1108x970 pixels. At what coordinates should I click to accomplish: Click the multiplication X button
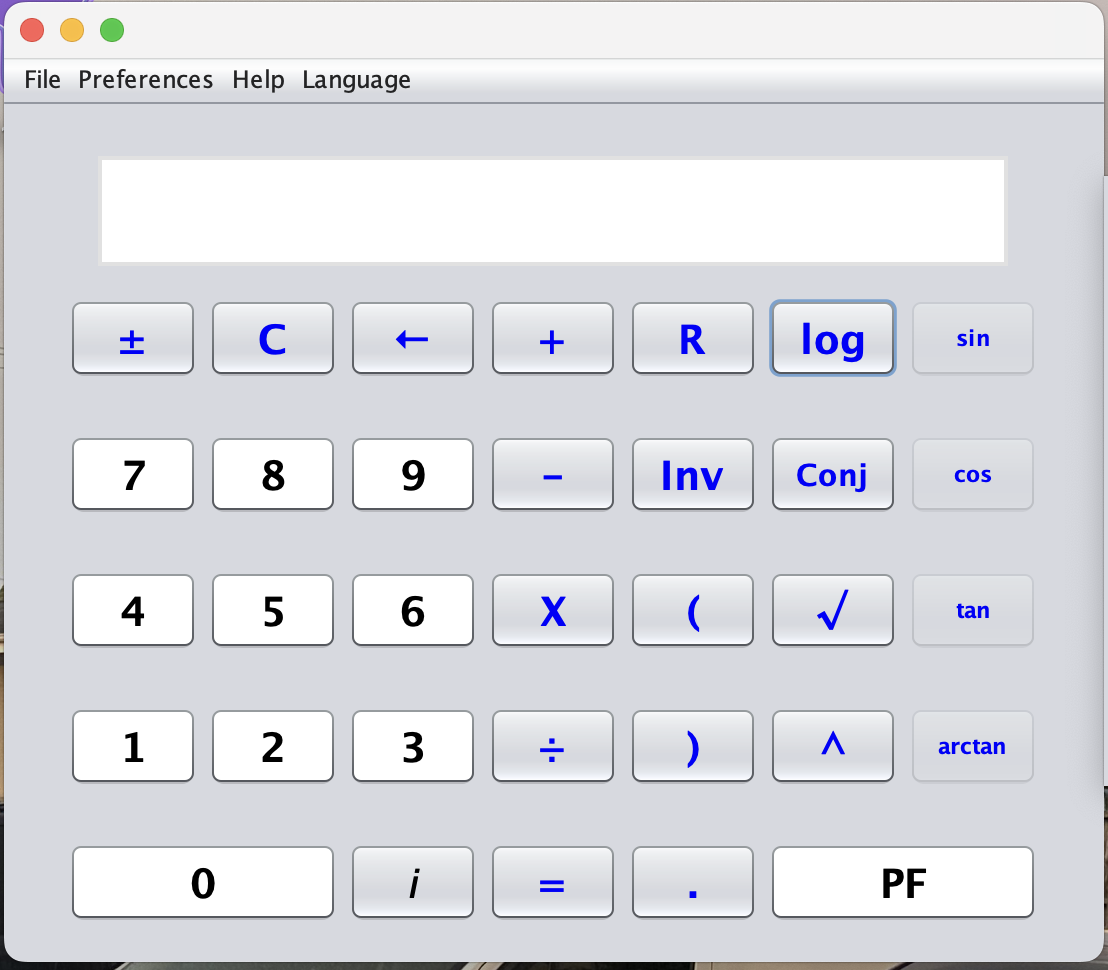tap(552, 610)
